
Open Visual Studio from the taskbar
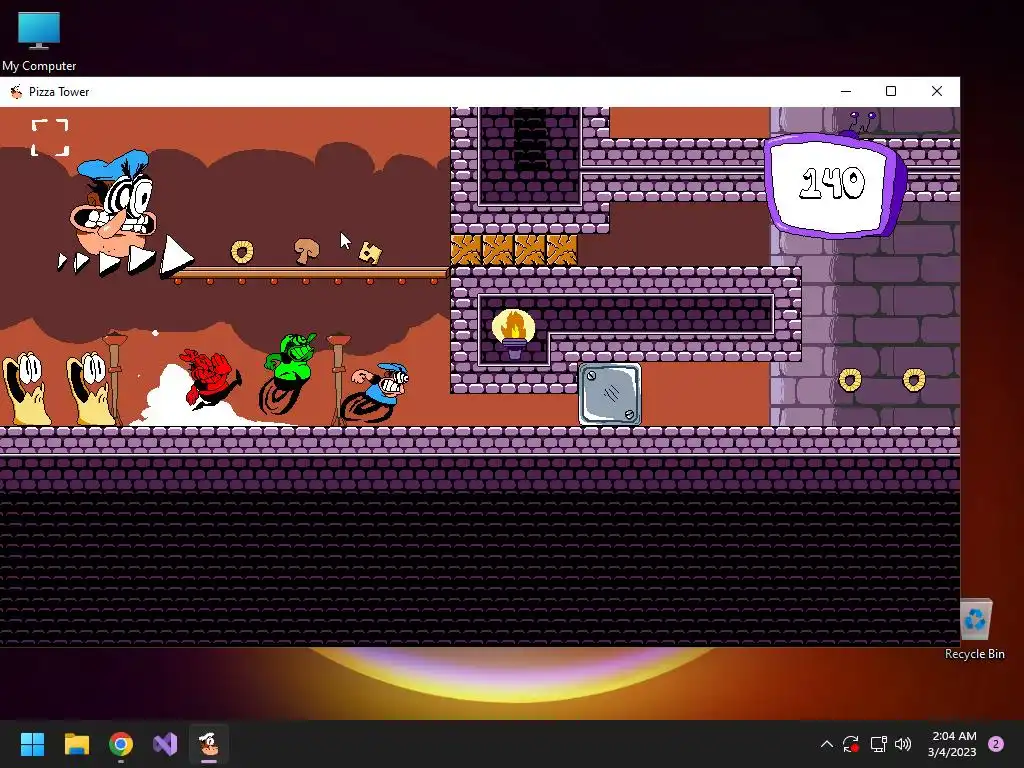165,744
